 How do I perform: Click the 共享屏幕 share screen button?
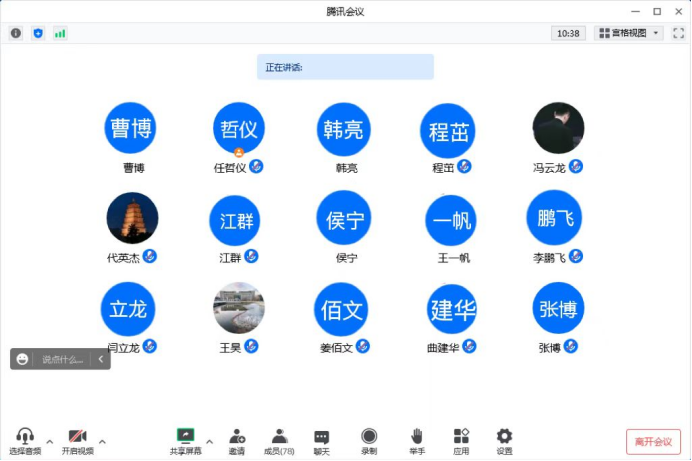[x=185, y=440]
